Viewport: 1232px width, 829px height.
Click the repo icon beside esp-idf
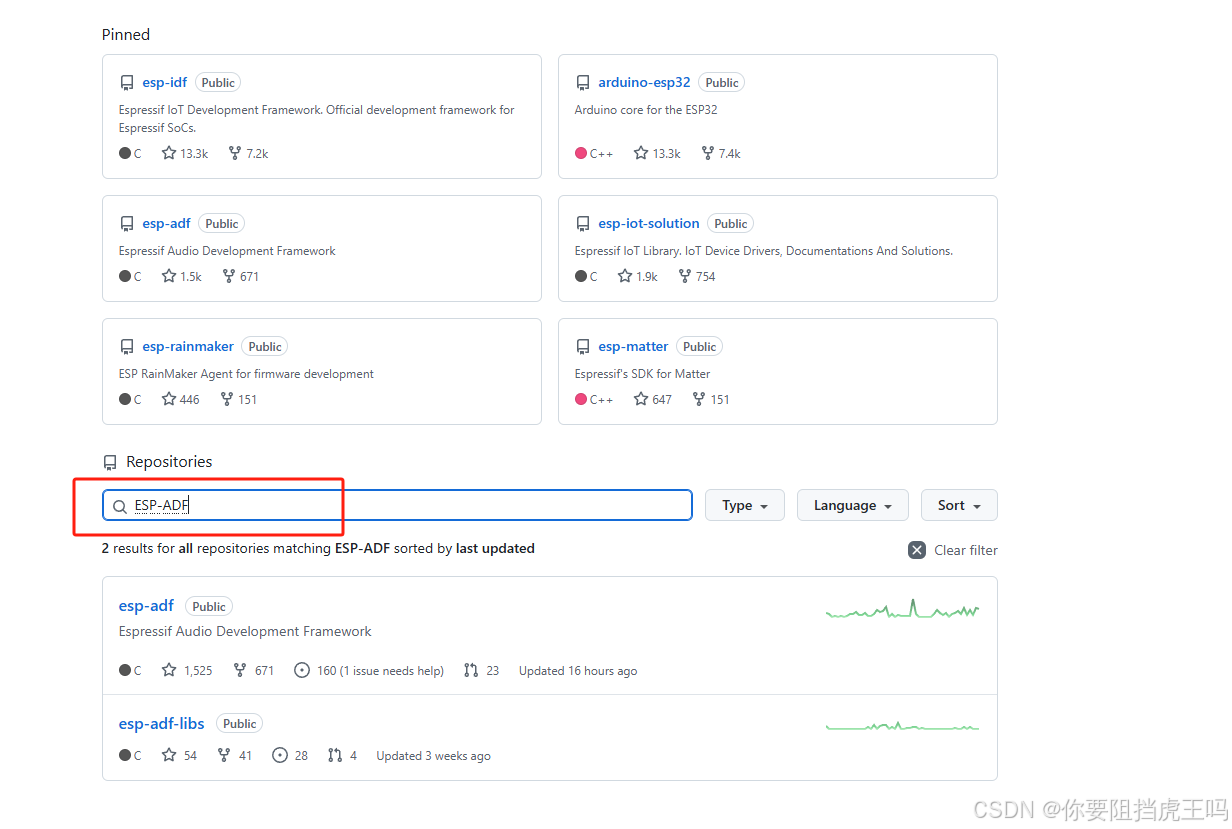[x=127, y=83]
